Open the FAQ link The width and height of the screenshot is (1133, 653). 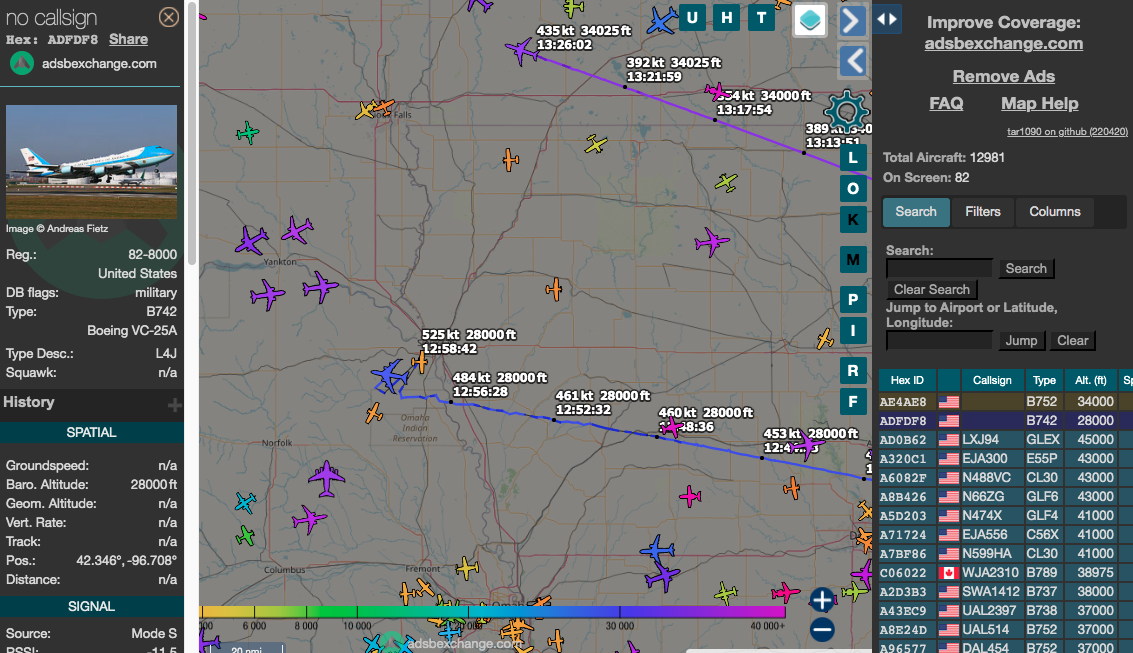[x=946, y=103]
